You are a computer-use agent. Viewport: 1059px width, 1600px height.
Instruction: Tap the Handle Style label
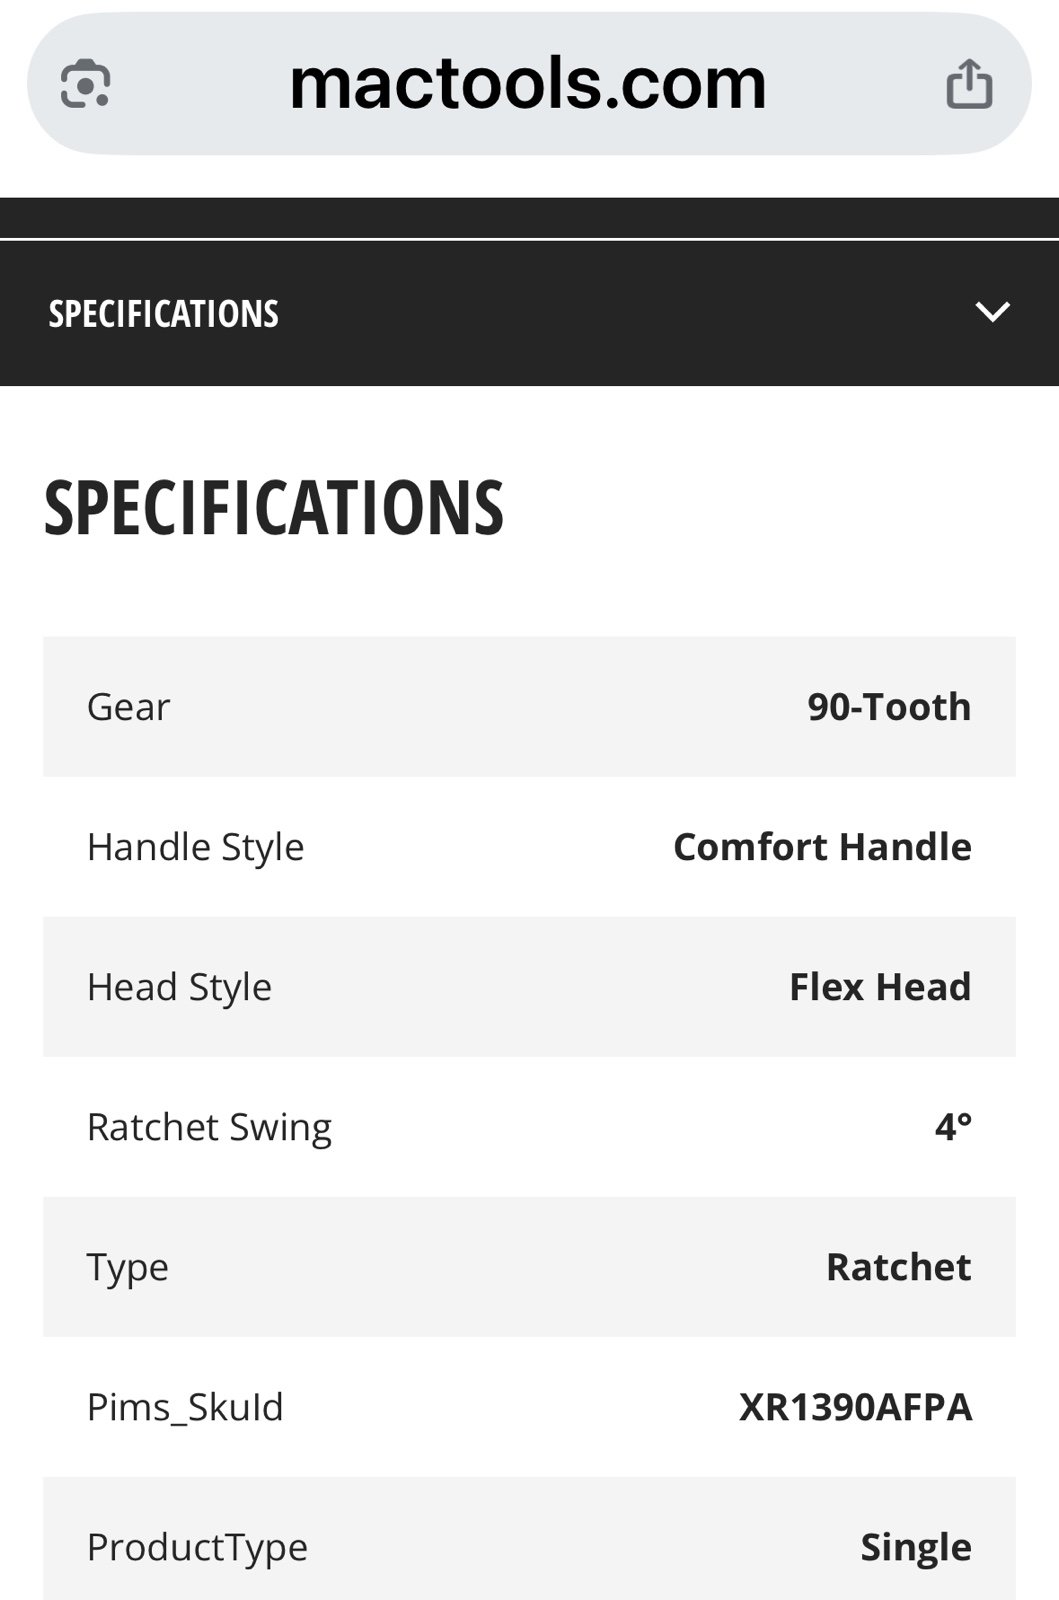[x=196, y=847]
